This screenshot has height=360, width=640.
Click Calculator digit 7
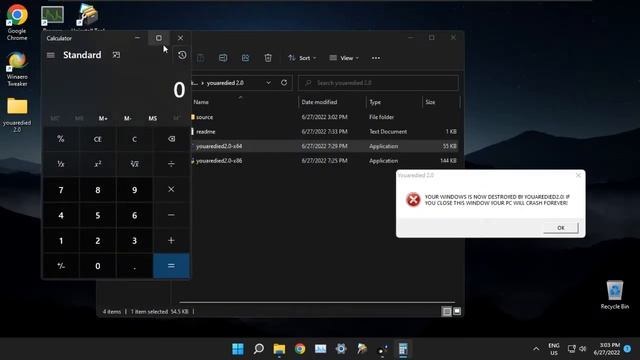tap(61, 190)
